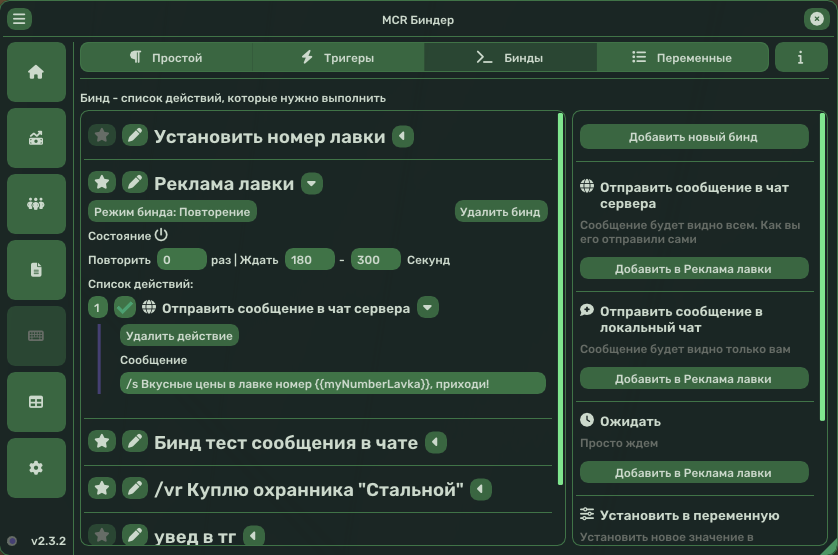Favorite "Бинд тест сообщения в чате"
Image resolution: width=838 pixels, height=555 pixels.
(x=102, y=442)
